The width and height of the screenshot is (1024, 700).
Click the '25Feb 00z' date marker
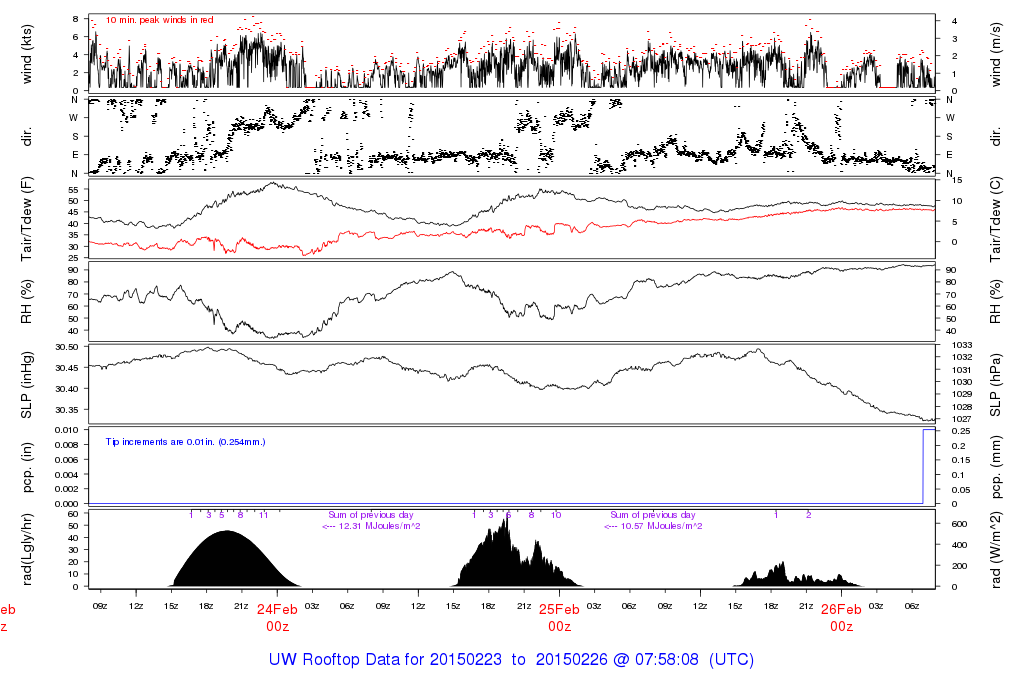pyautogui.click(x=559, y=617)
